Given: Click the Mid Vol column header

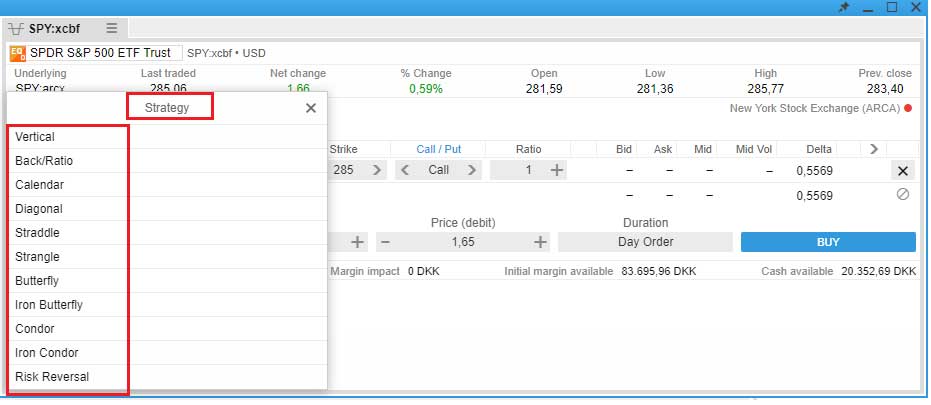Looking at the screenshot, I should pos(753,150).
